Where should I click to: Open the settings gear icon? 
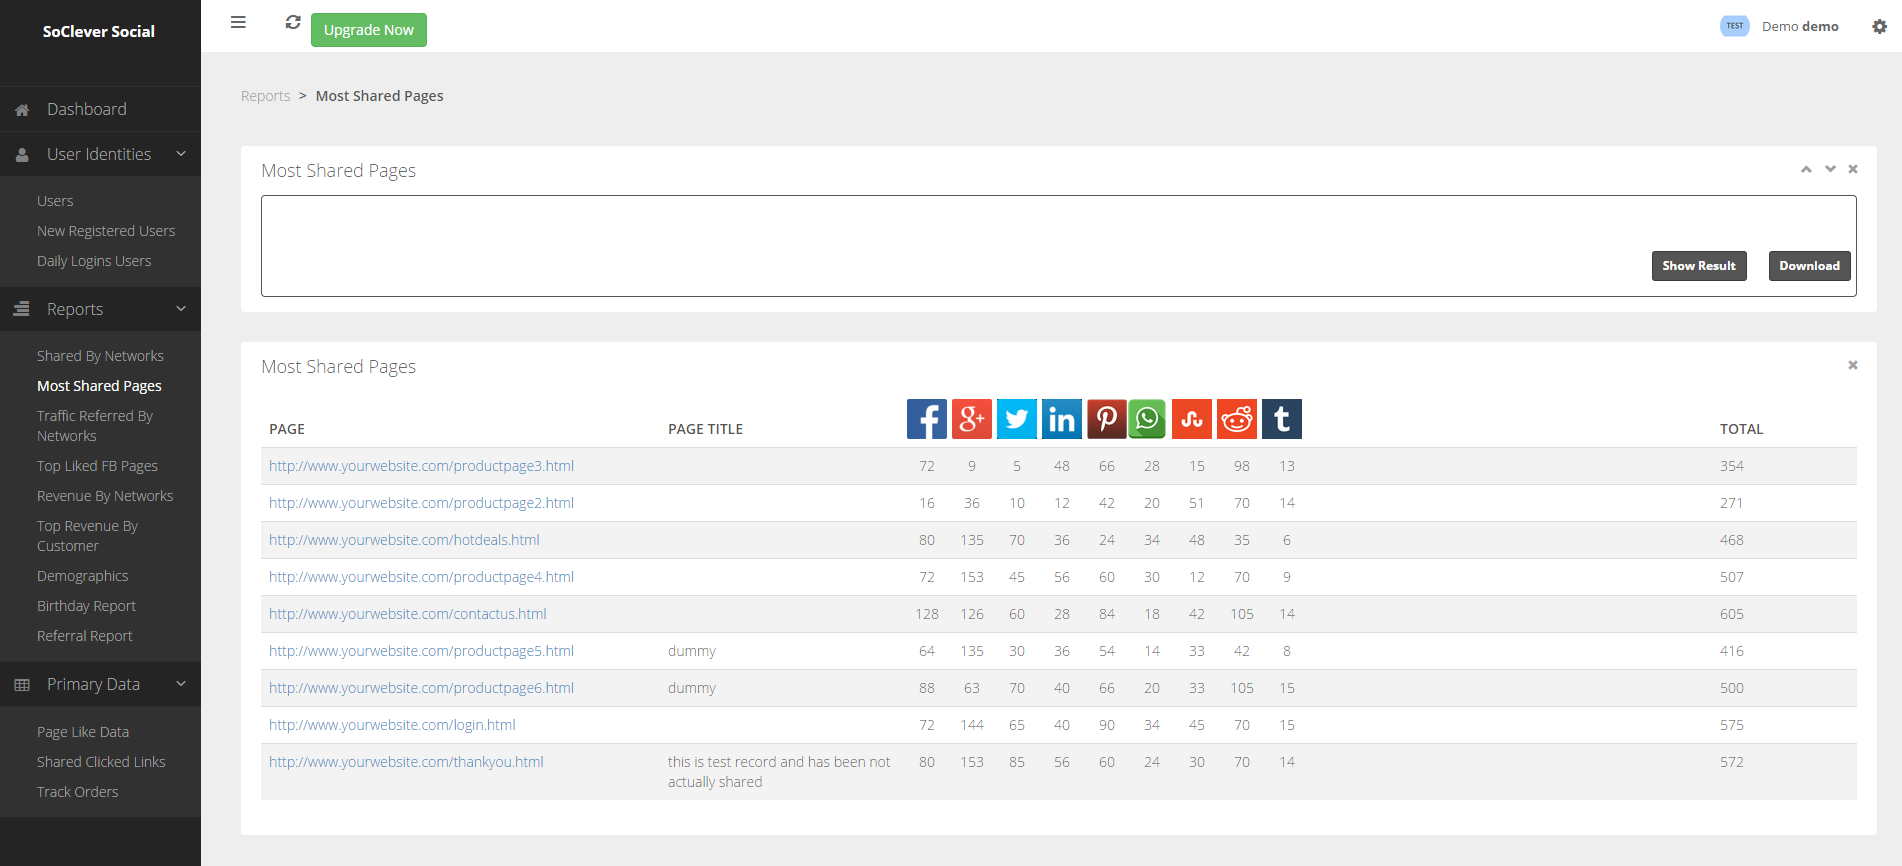point(1879,27)
